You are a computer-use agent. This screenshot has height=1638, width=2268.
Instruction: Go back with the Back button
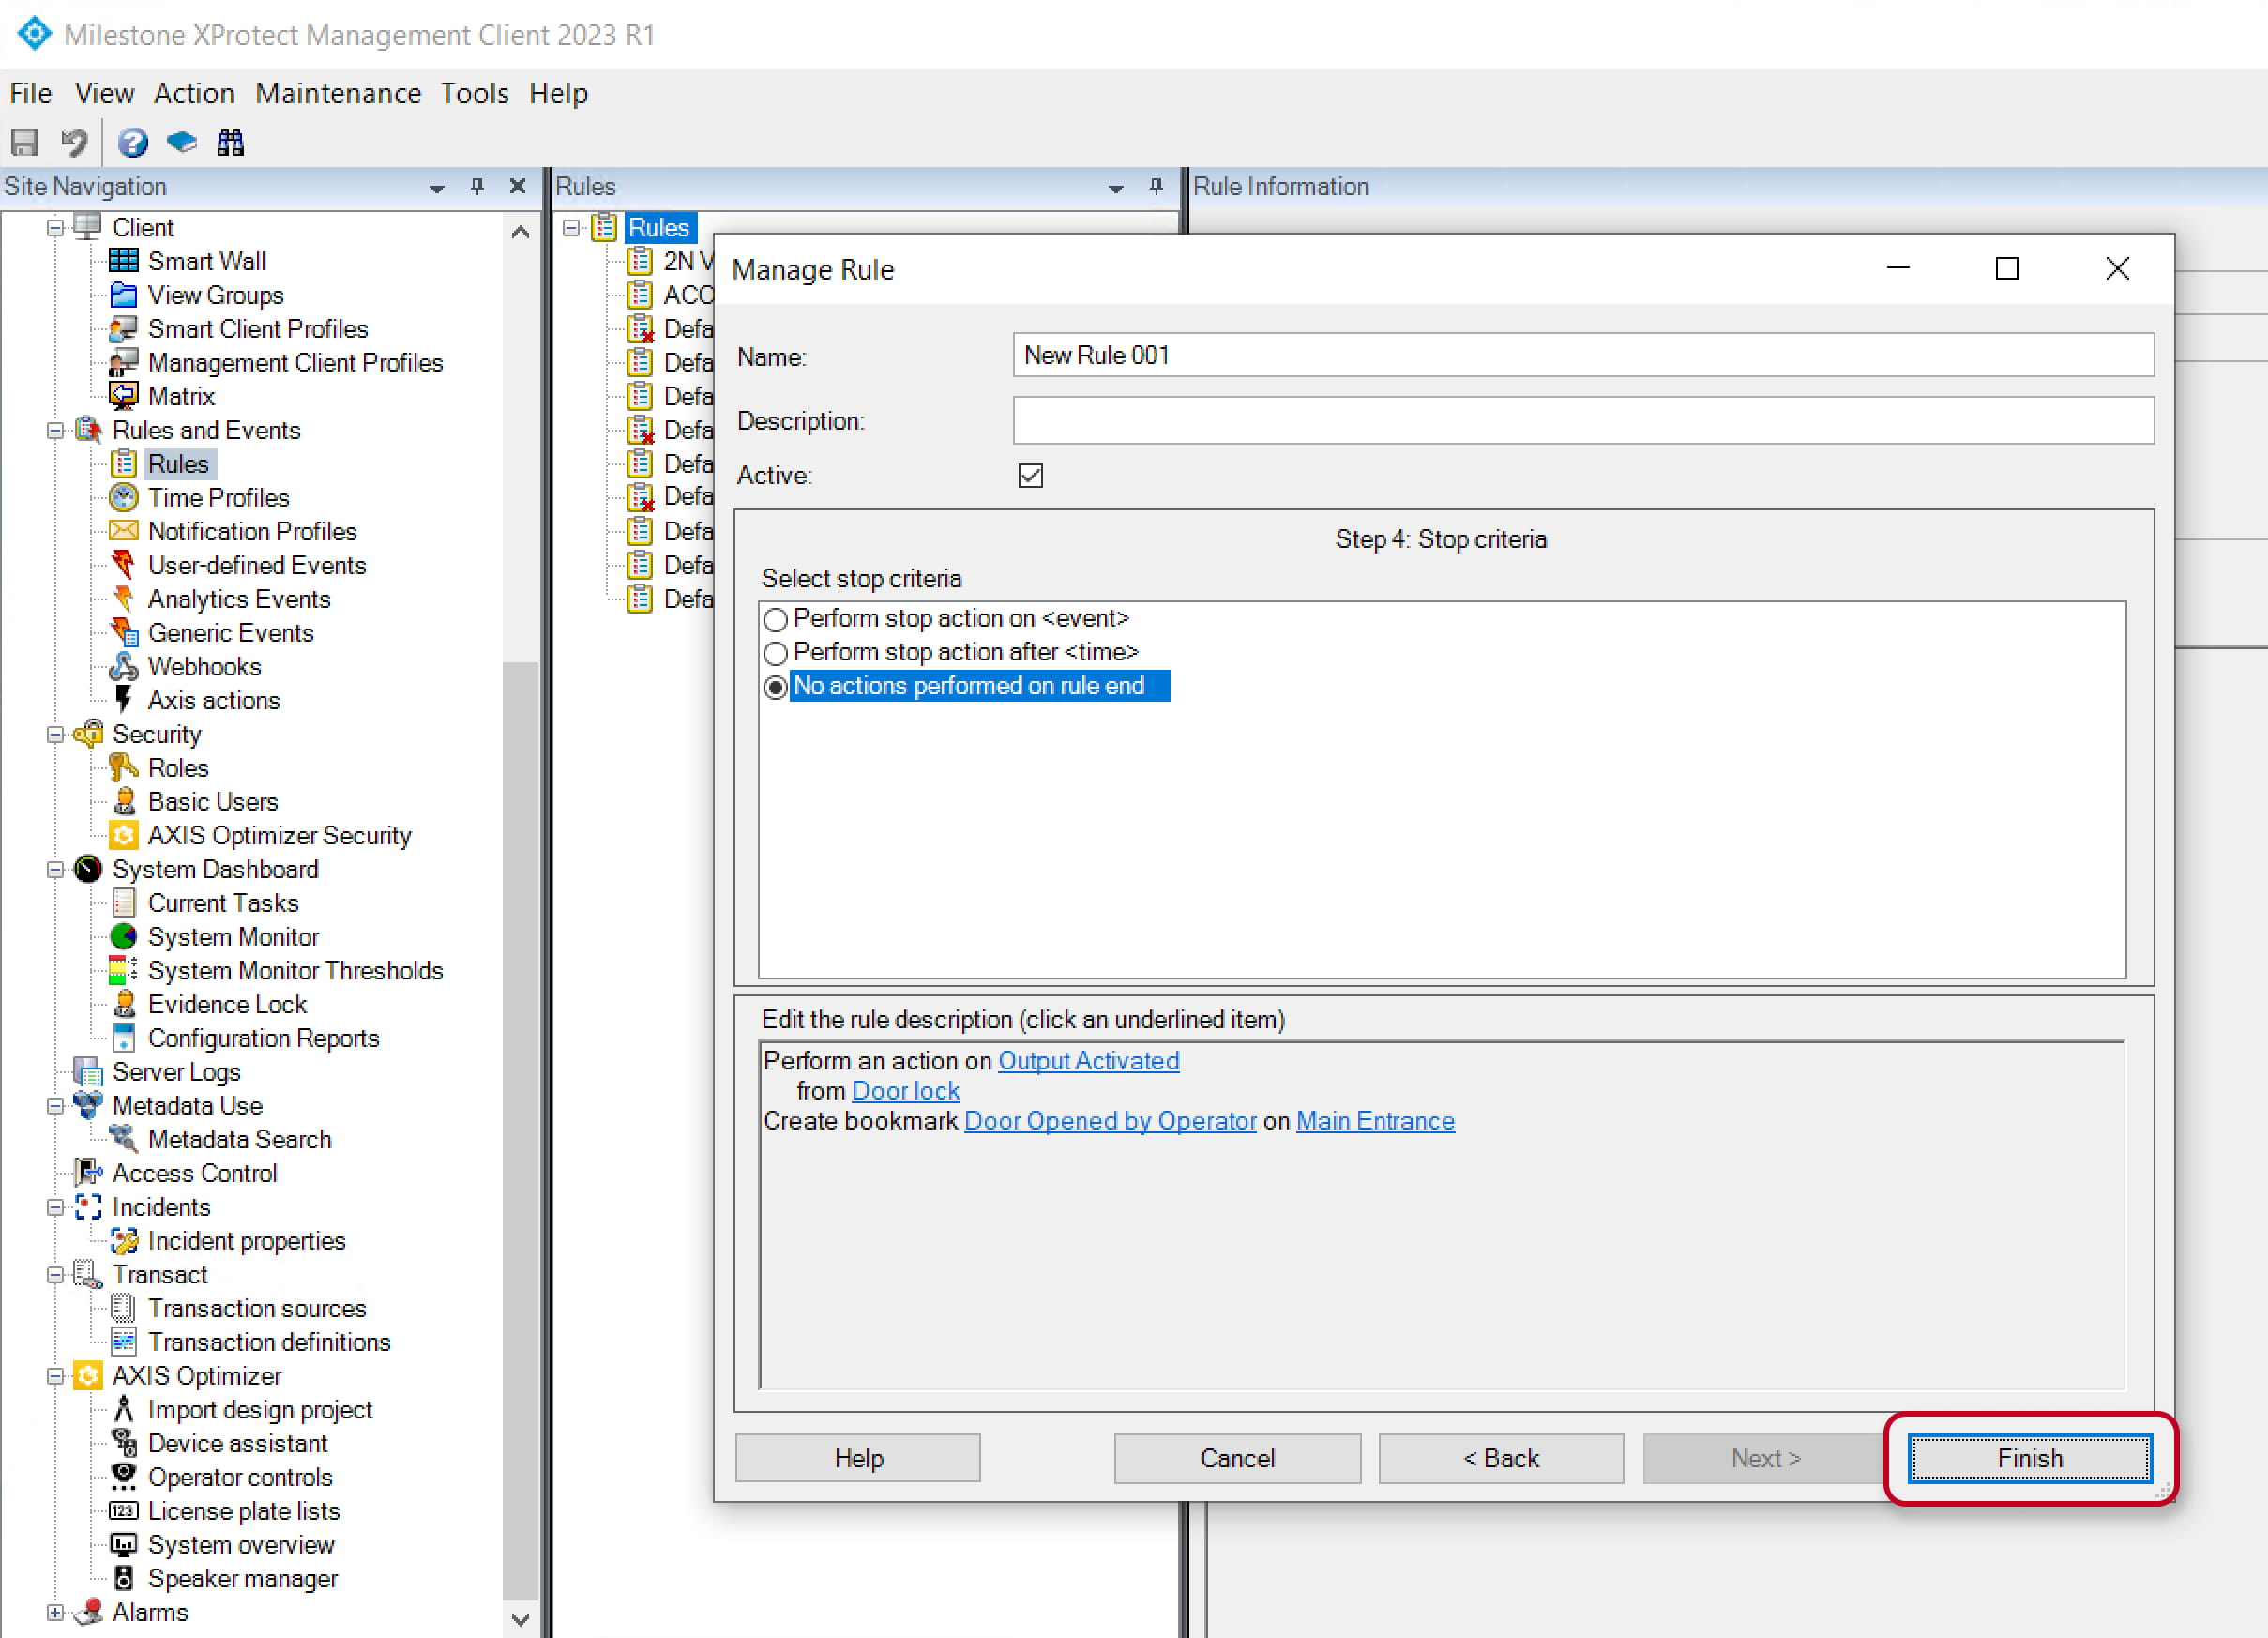(1500, 1458)
